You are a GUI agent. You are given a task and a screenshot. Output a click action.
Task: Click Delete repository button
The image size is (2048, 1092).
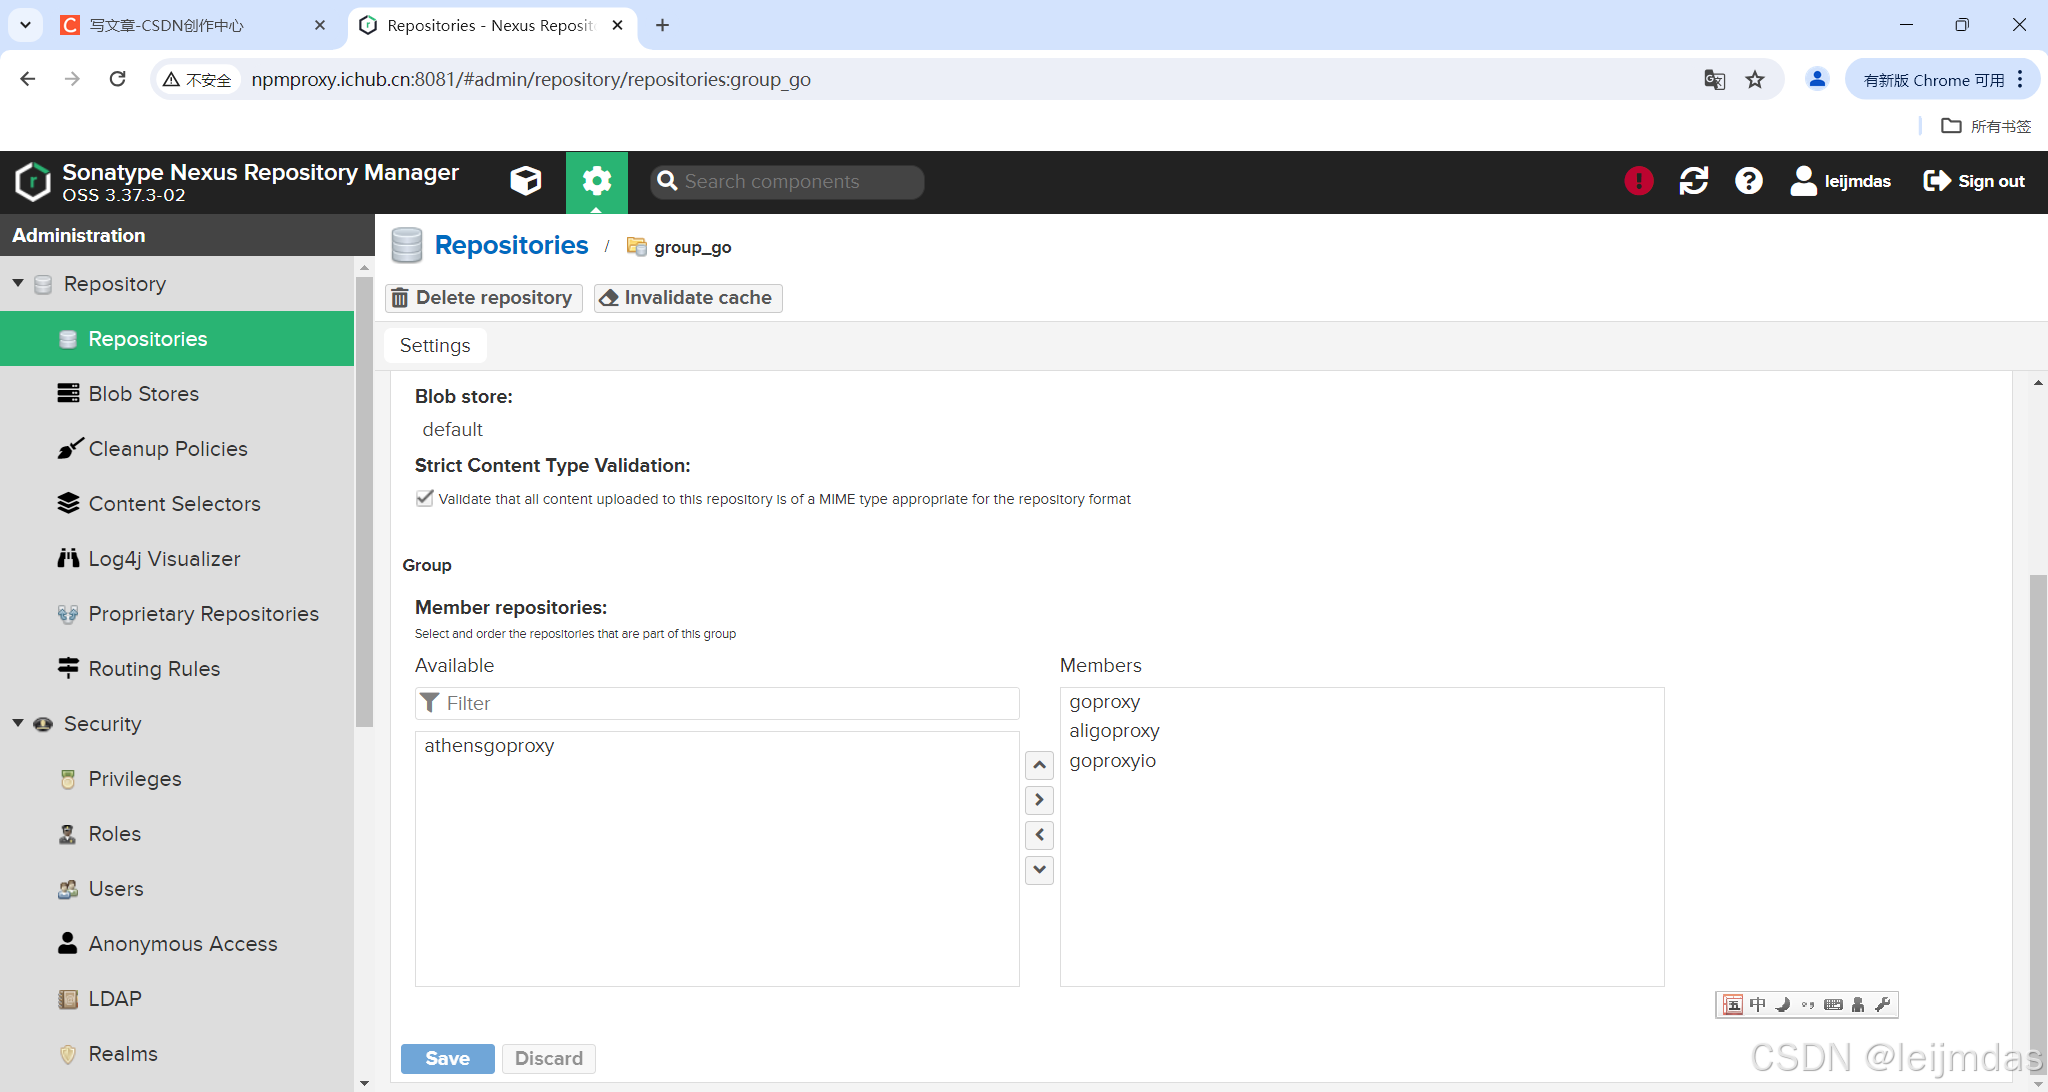tap(483, 298)
